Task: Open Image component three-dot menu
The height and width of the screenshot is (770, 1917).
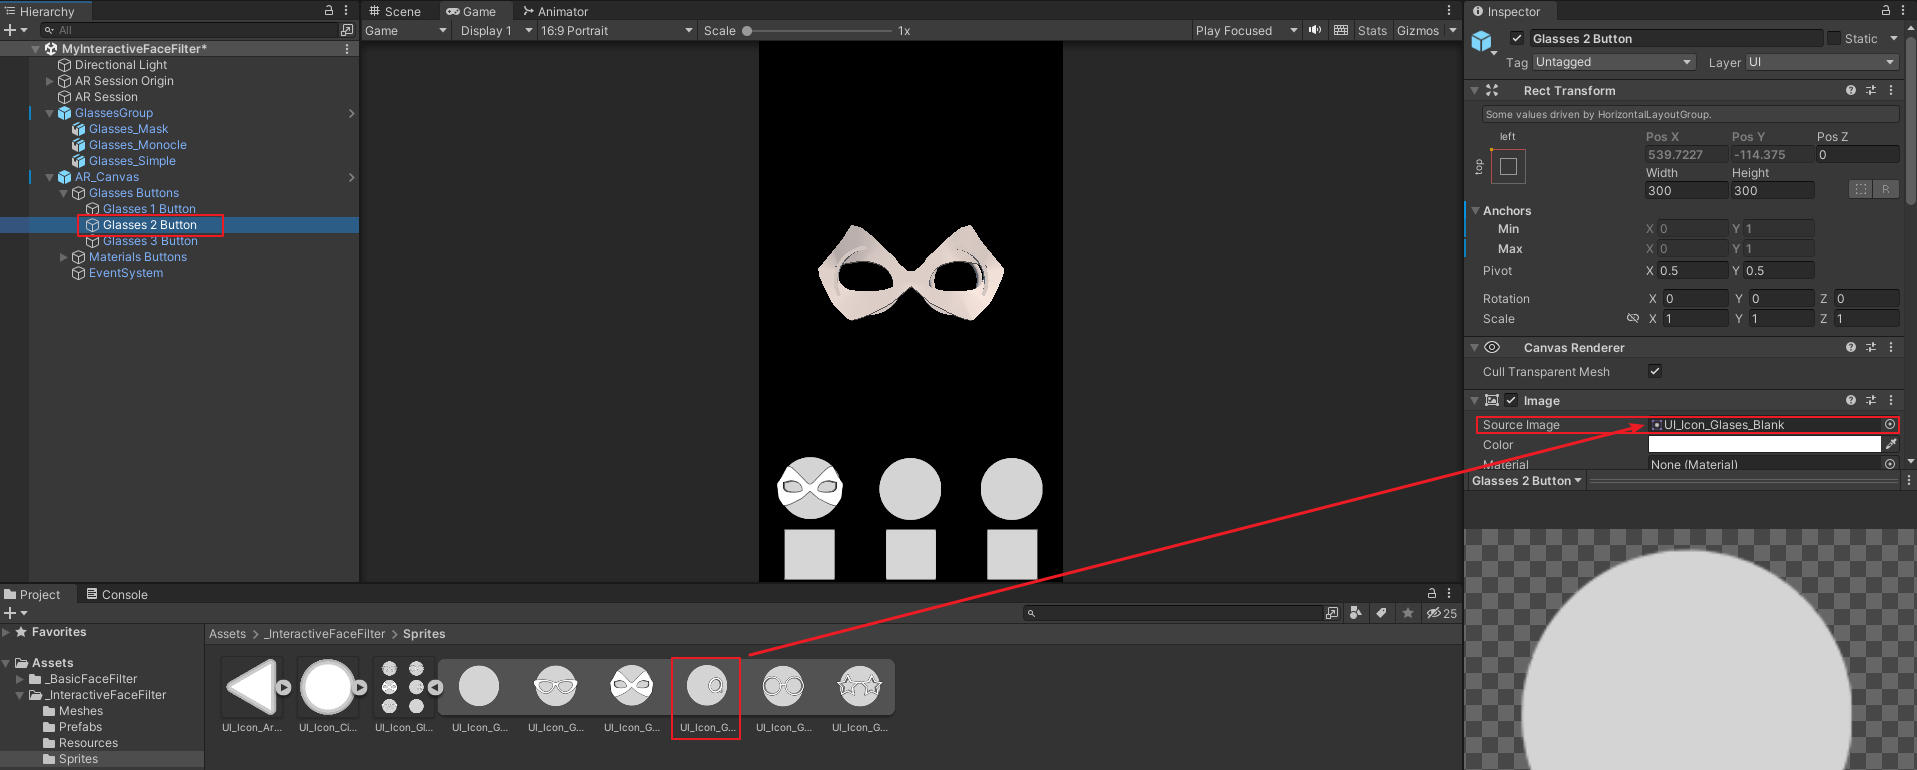Action: point(1891,400)
